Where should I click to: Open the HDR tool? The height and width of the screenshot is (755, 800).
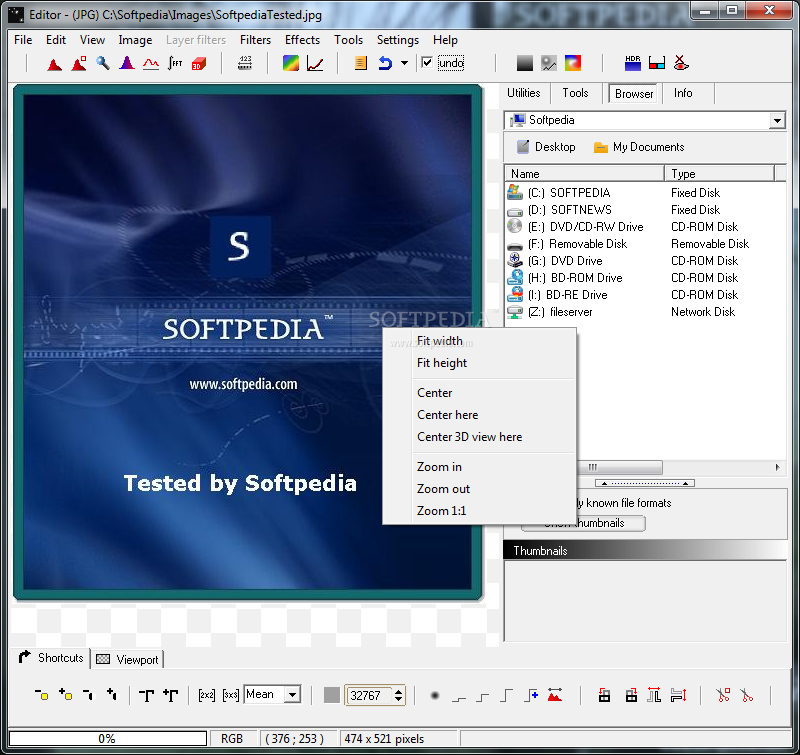coord(633,64)
